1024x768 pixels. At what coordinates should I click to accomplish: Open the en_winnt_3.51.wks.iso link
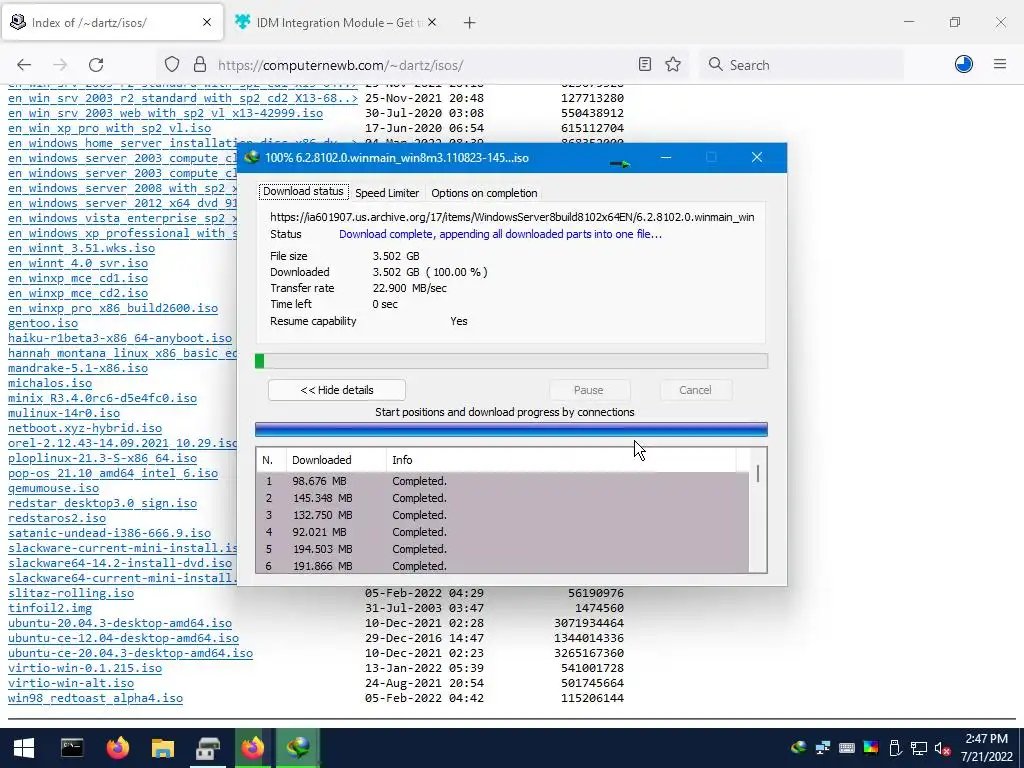click(81, 248)
